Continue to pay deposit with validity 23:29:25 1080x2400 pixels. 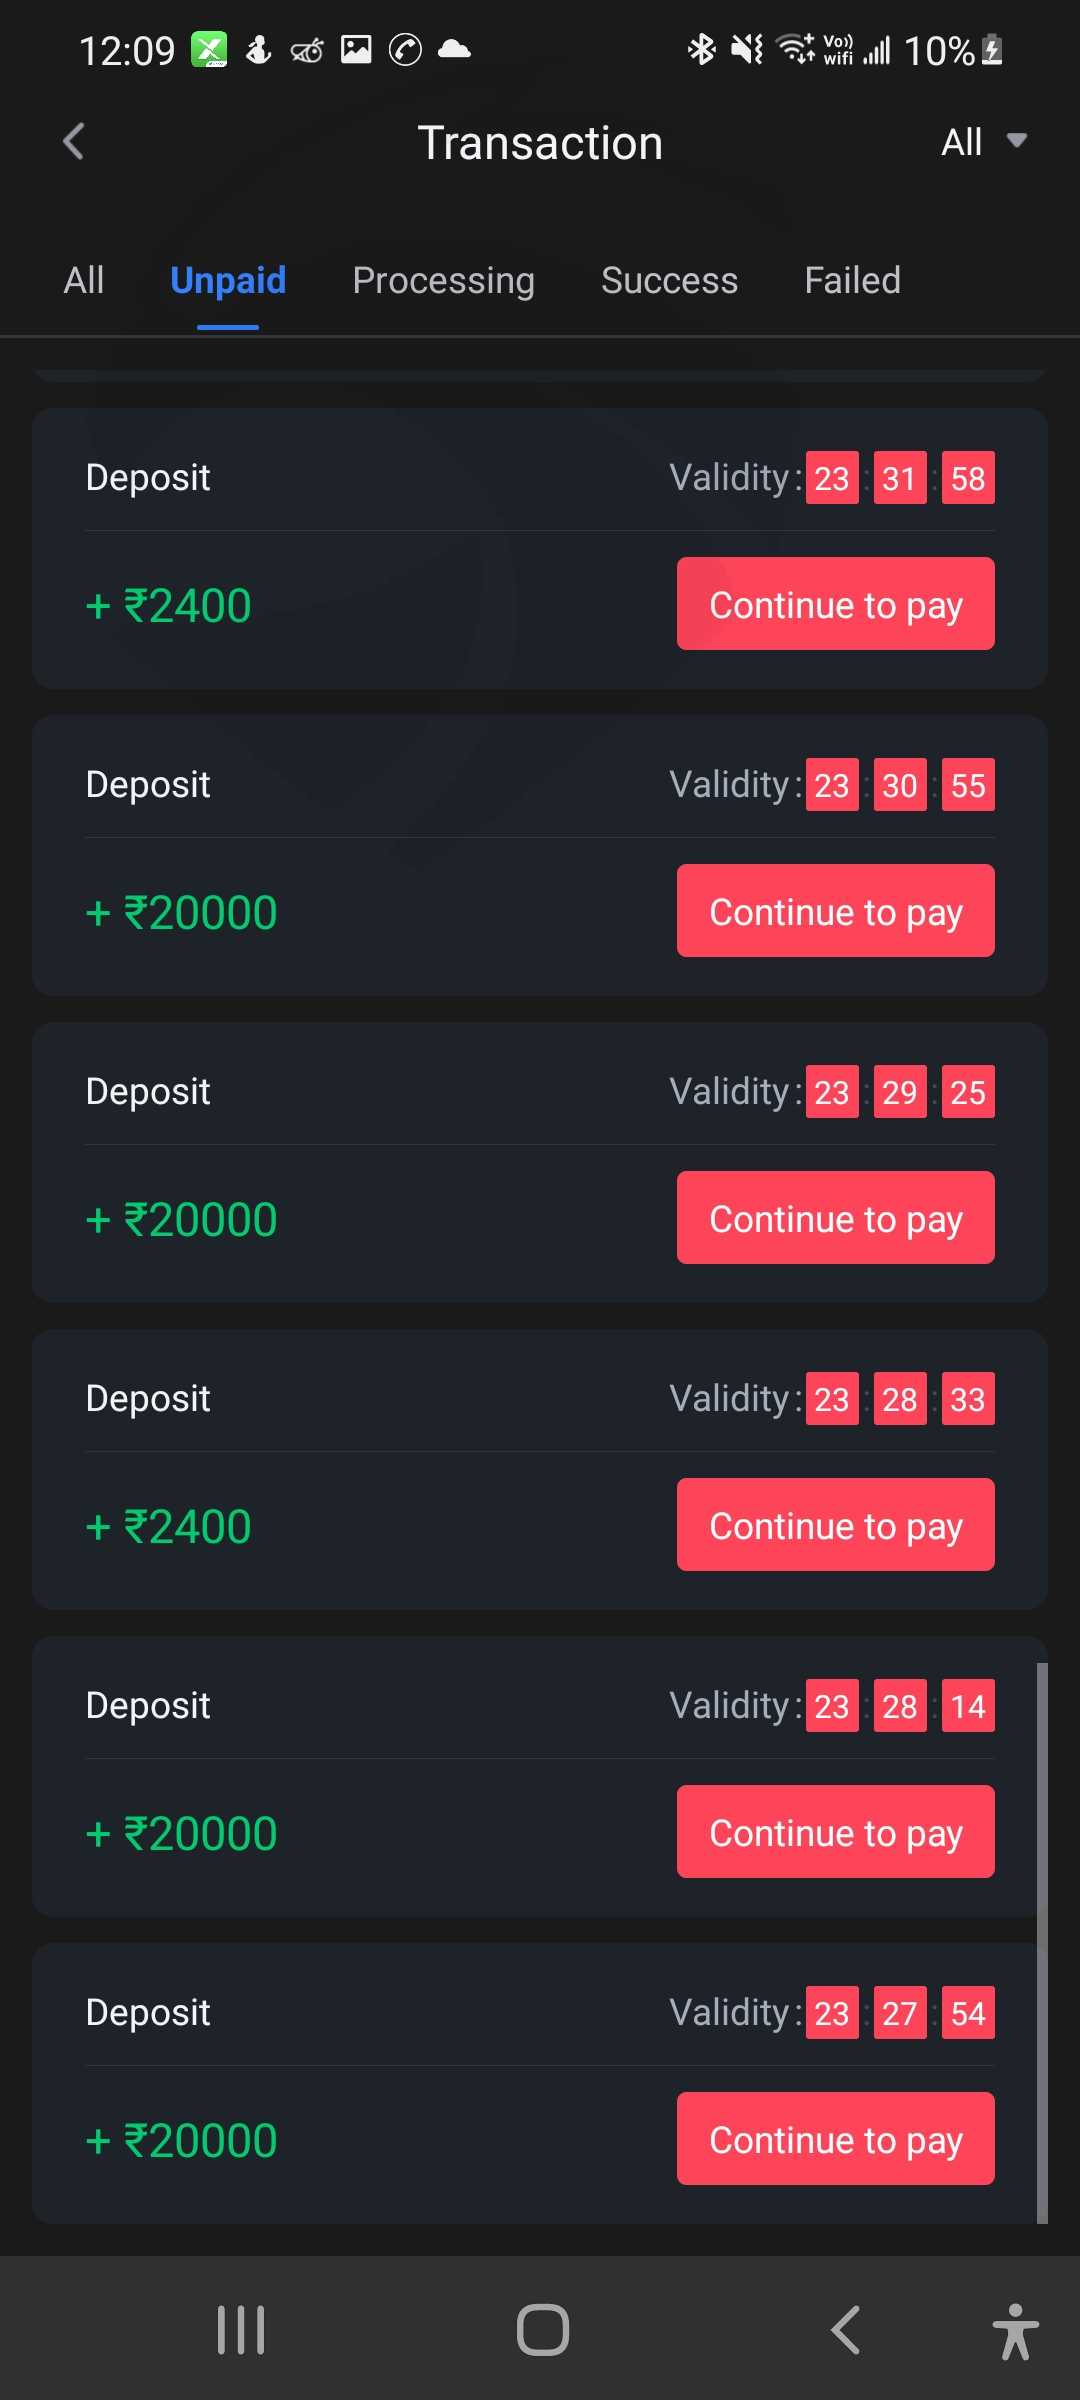(835, 1218)
